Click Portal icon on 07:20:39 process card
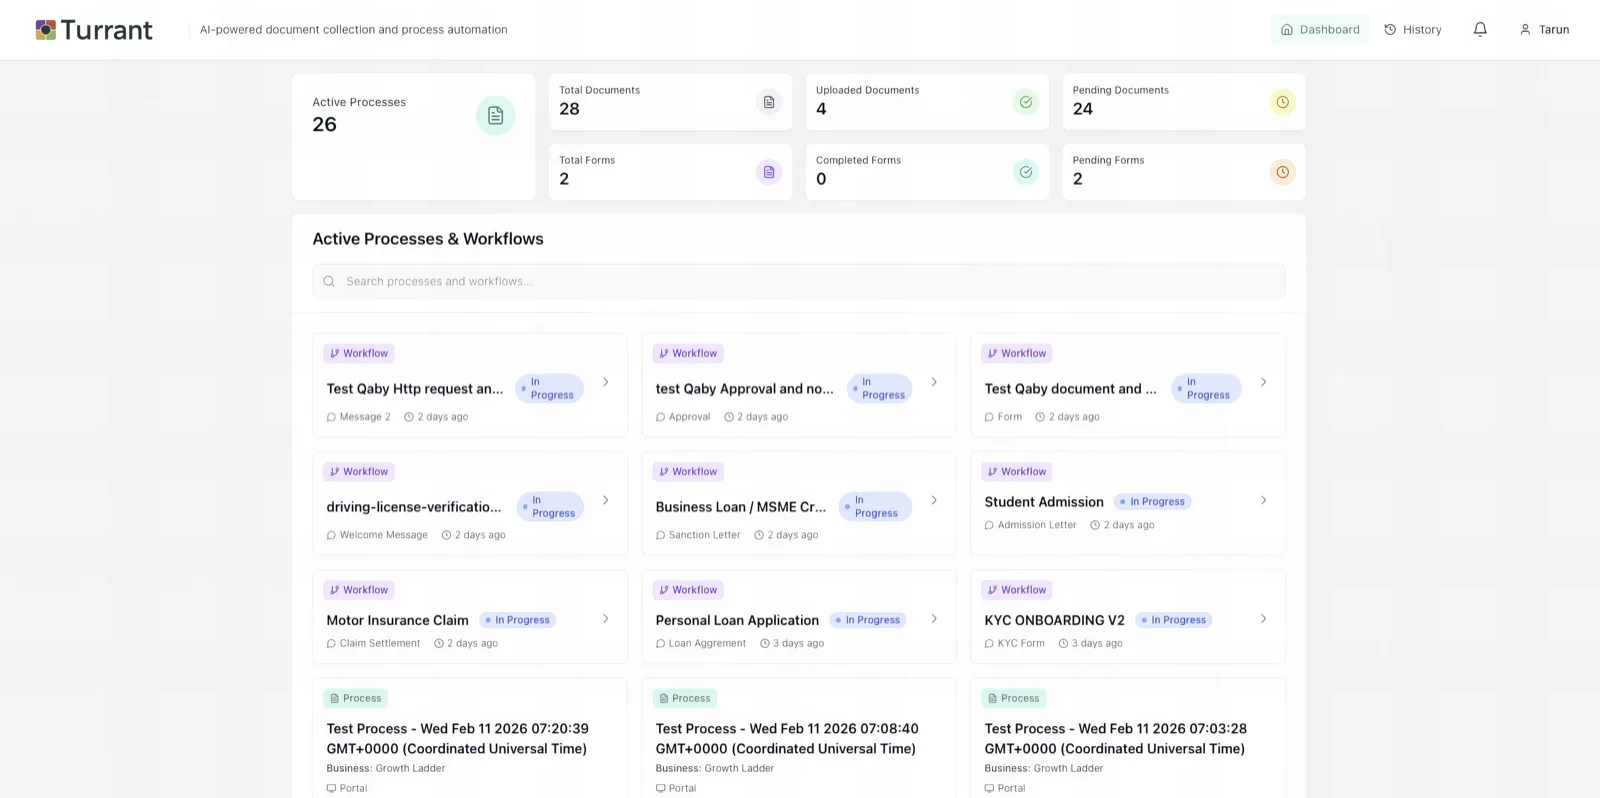Image resolution: width=1600 pixels, height=798 pixels. [331, 789]
